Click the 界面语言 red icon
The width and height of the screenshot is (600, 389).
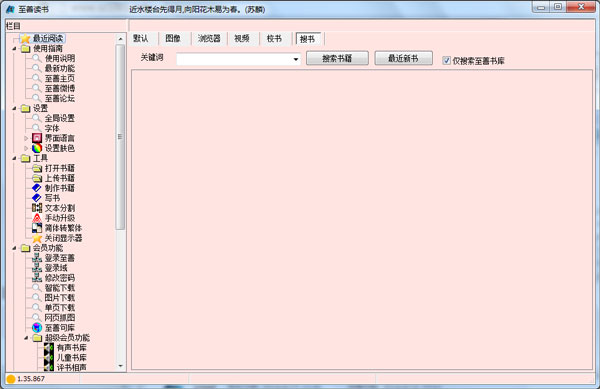coord(37,138)
